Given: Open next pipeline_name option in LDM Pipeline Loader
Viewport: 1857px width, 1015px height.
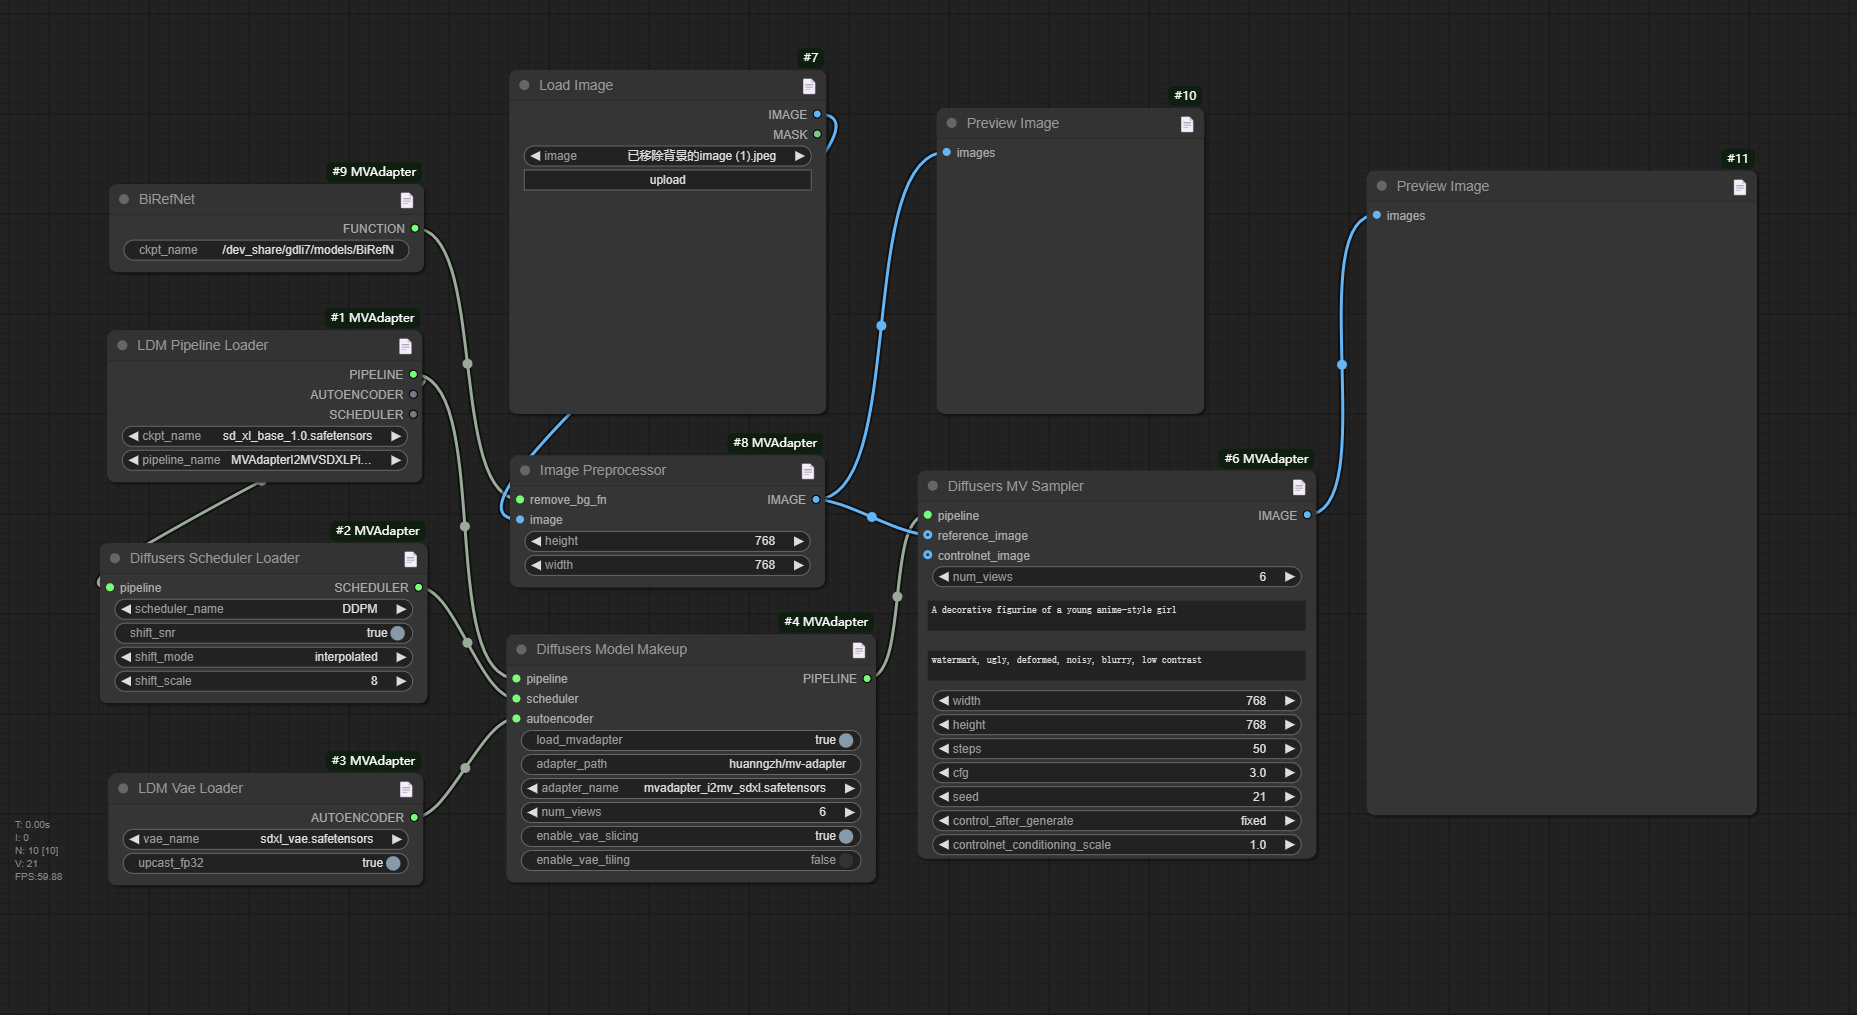Looking at the screenshot, I should tap(397, 460).
